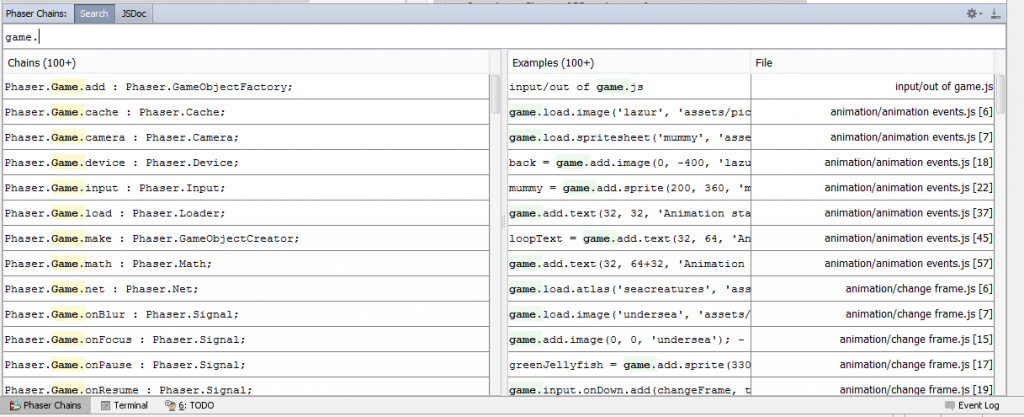This screenshot has height=417, width=1024.
Task: Switch to the Search tab
Action: coord(94,14)
